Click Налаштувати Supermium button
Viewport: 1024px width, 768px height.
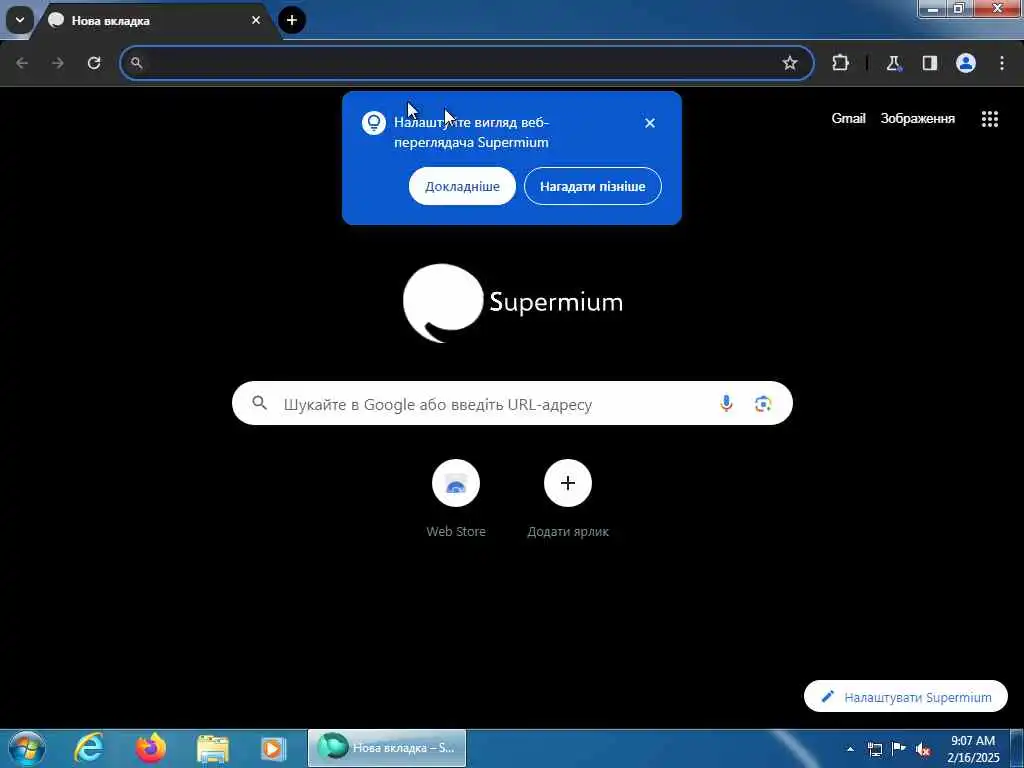click(x=906, y=697)
